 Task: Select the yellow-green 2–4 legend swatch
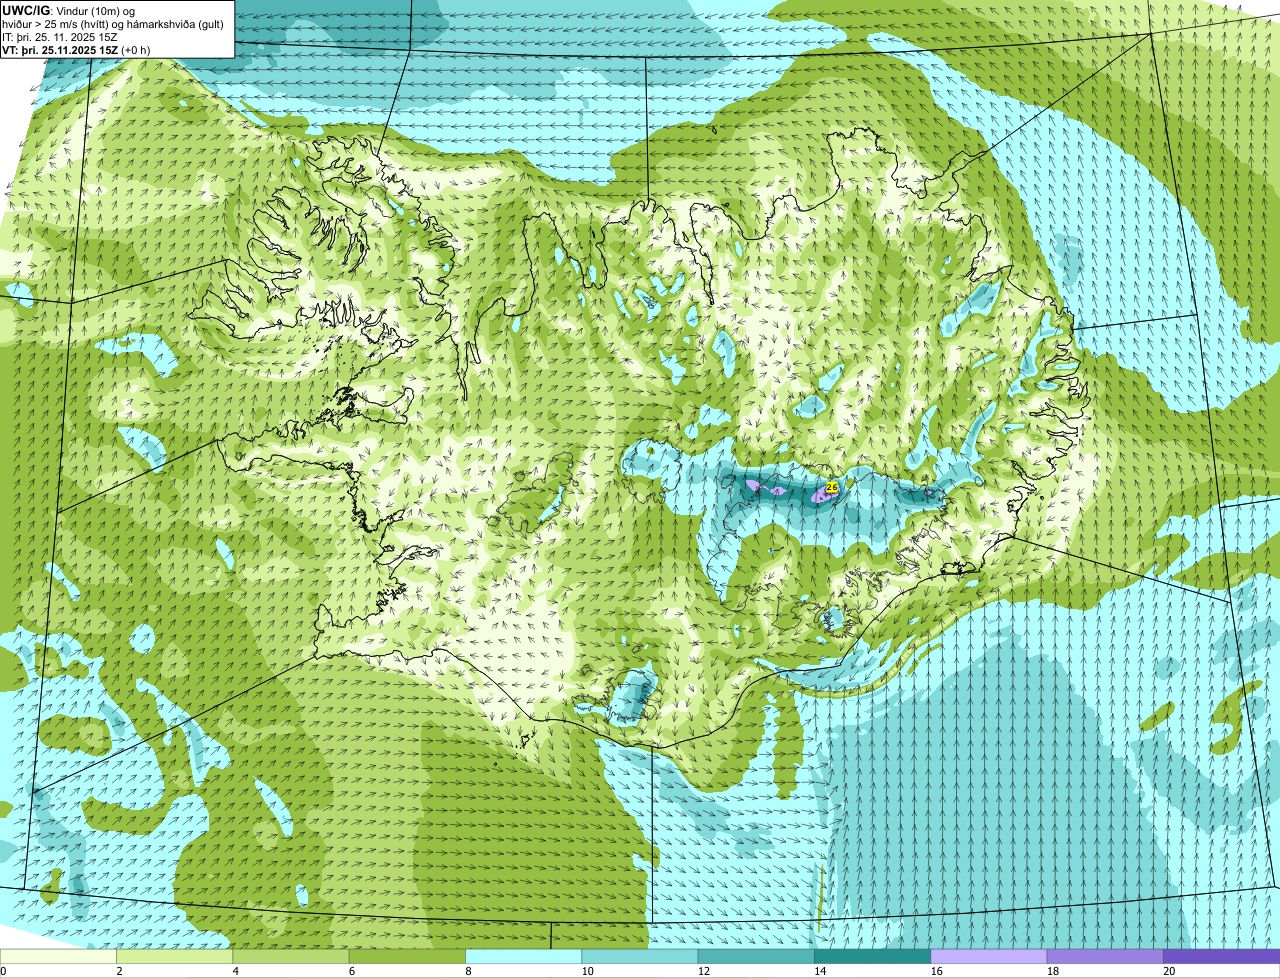pyautogui.click(x=175, y=956)
